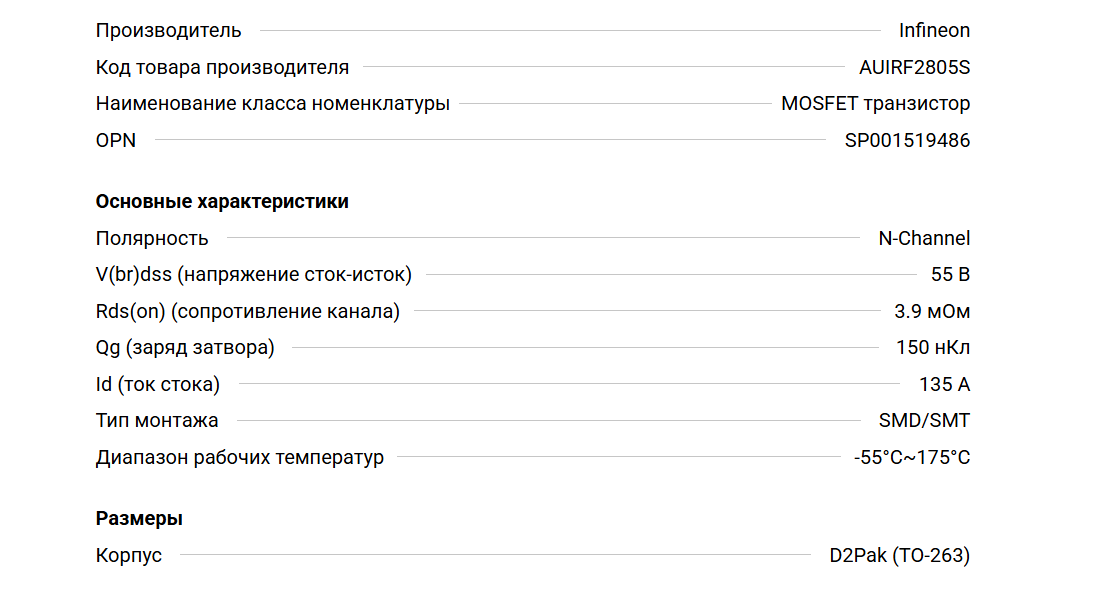Click the Rds(on) сопротивление канала label

247,311
